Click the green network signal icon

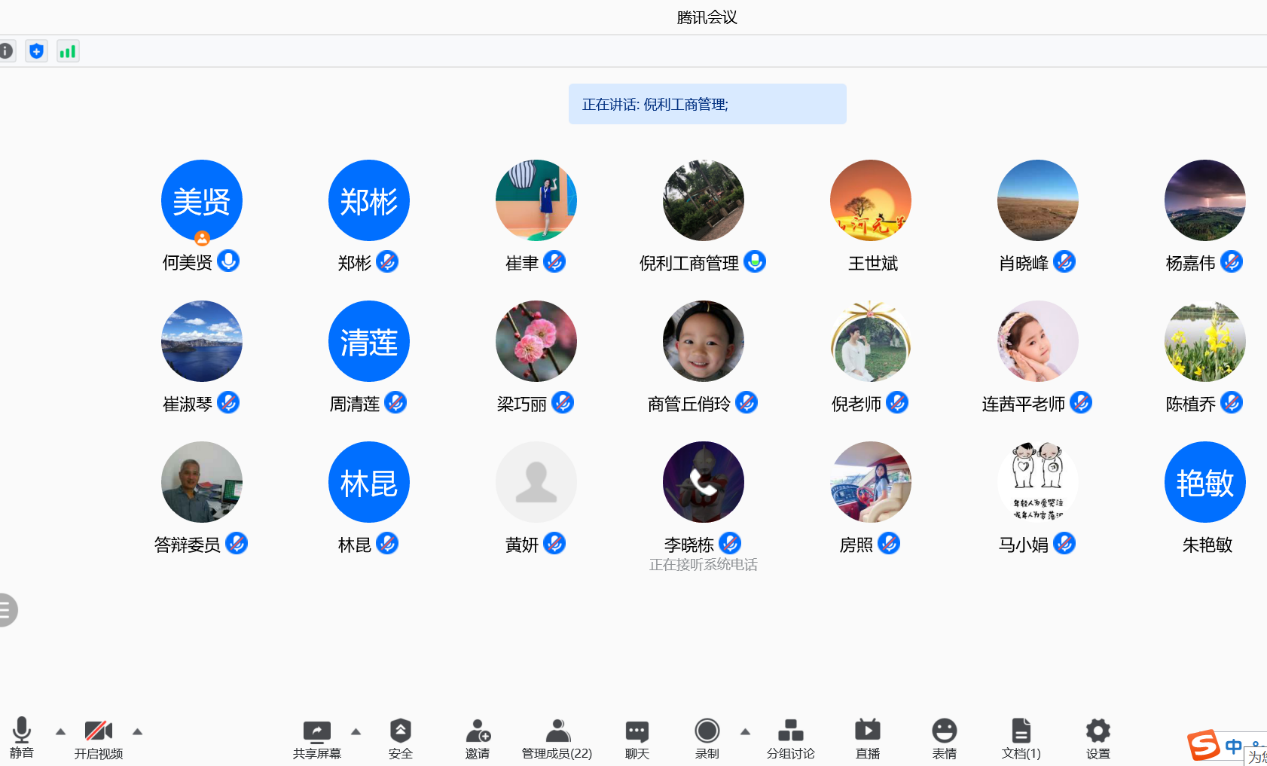(x=67, y=51)
